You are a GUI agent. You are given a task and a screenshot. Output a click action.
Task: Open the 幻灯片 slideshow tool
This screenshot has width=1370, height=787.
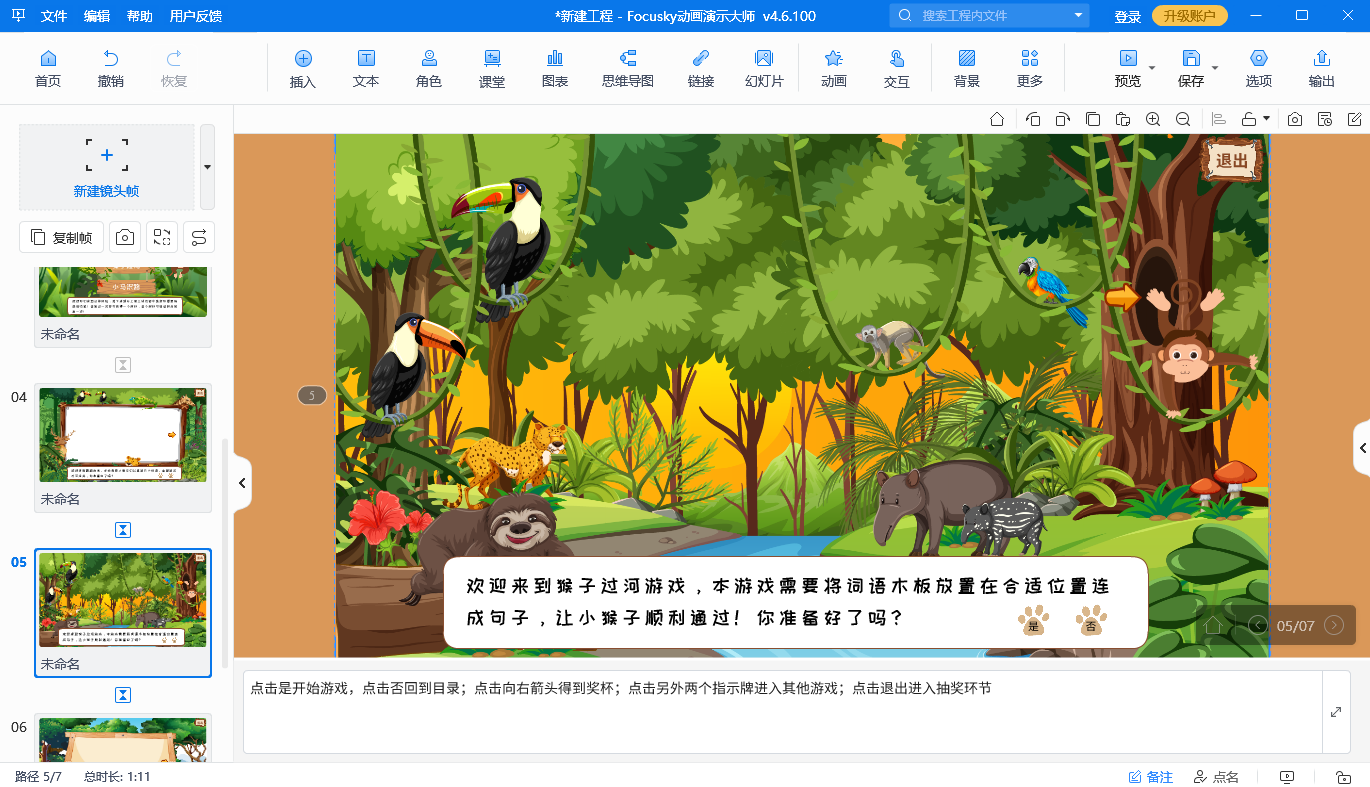point(764,68)
